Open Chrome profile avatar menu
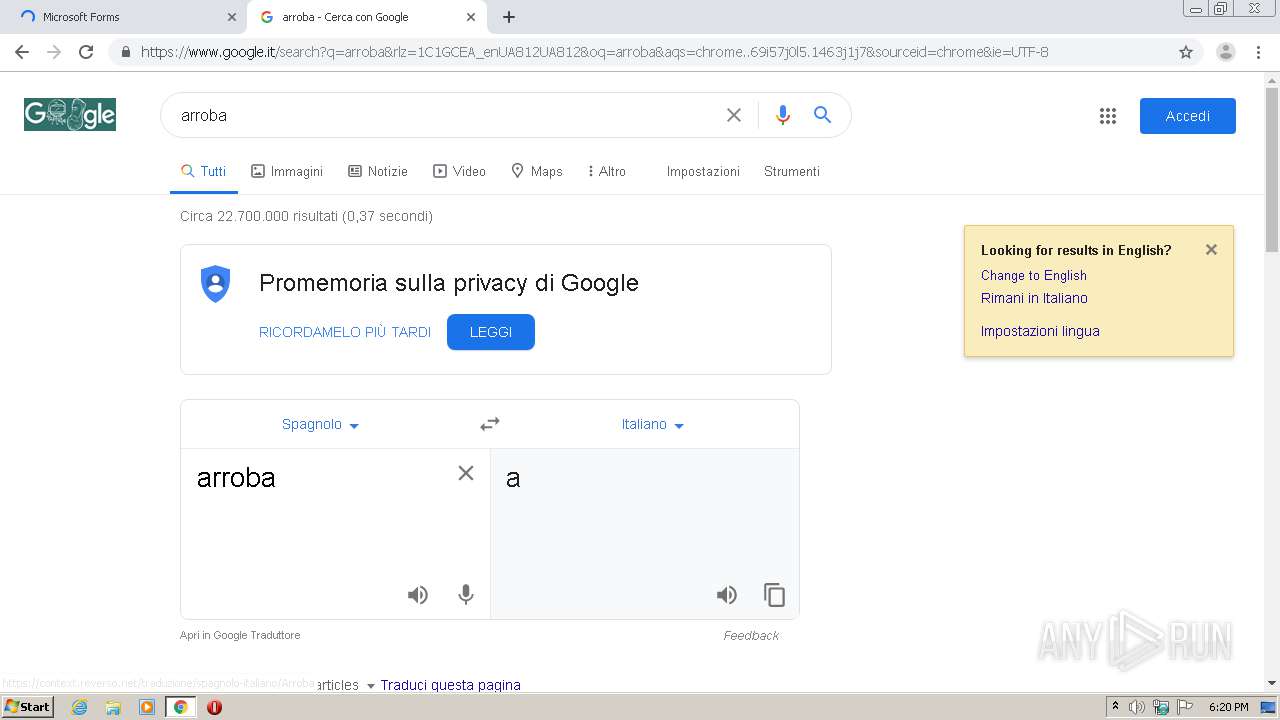Screen dimensions: 1280x720 [1225, 52]
